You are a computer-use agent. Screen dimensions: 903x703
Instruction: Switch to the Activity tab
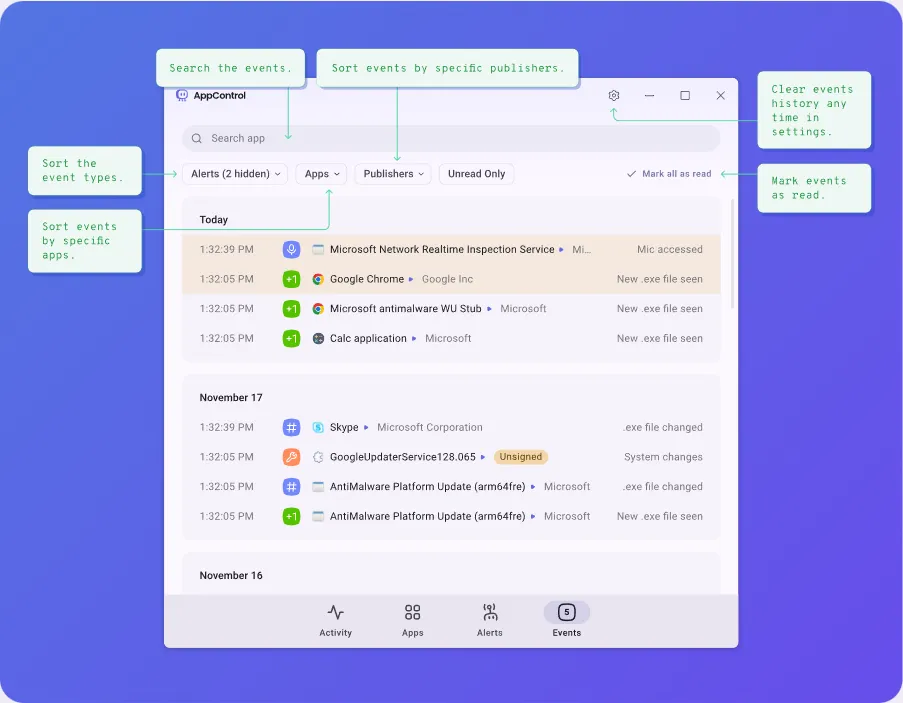click(335, 620)
